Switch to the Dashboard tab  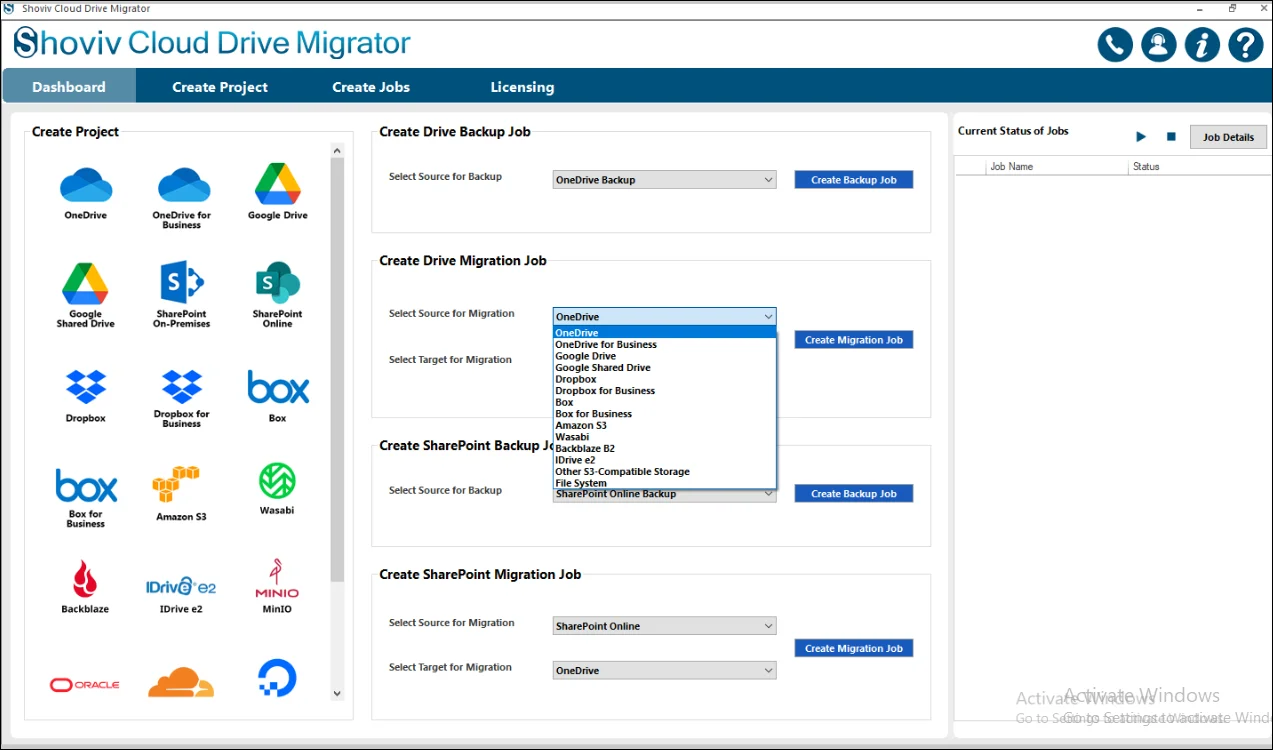(69, 87)
